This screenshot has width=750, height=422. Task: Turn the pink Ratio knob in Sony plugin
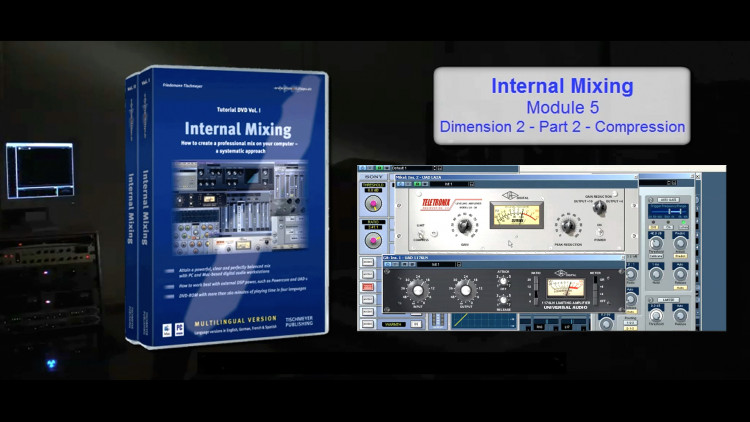coord(374,240)
